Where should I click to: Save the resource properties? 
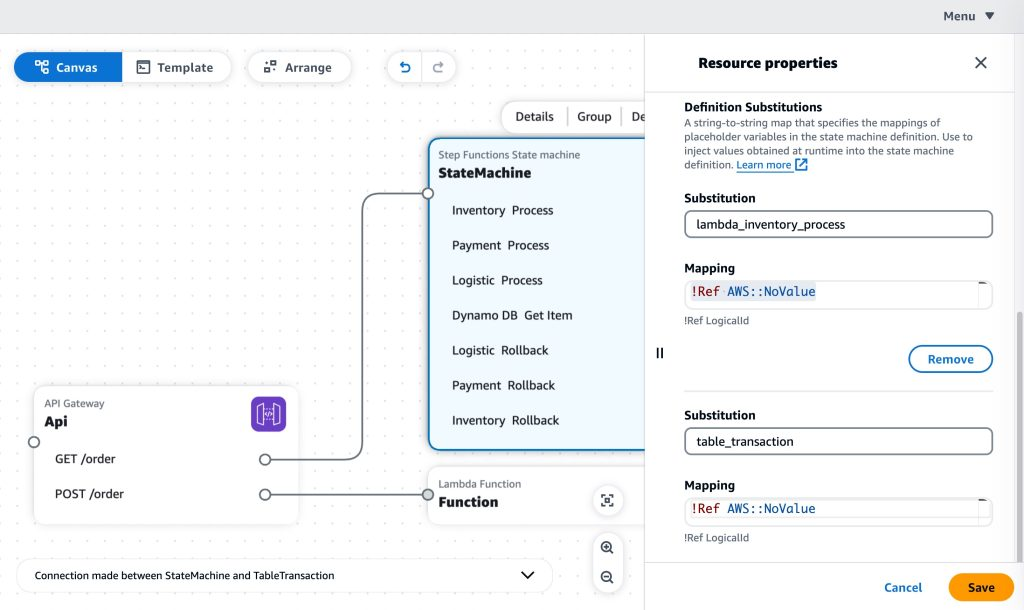(x=980, y=587)
